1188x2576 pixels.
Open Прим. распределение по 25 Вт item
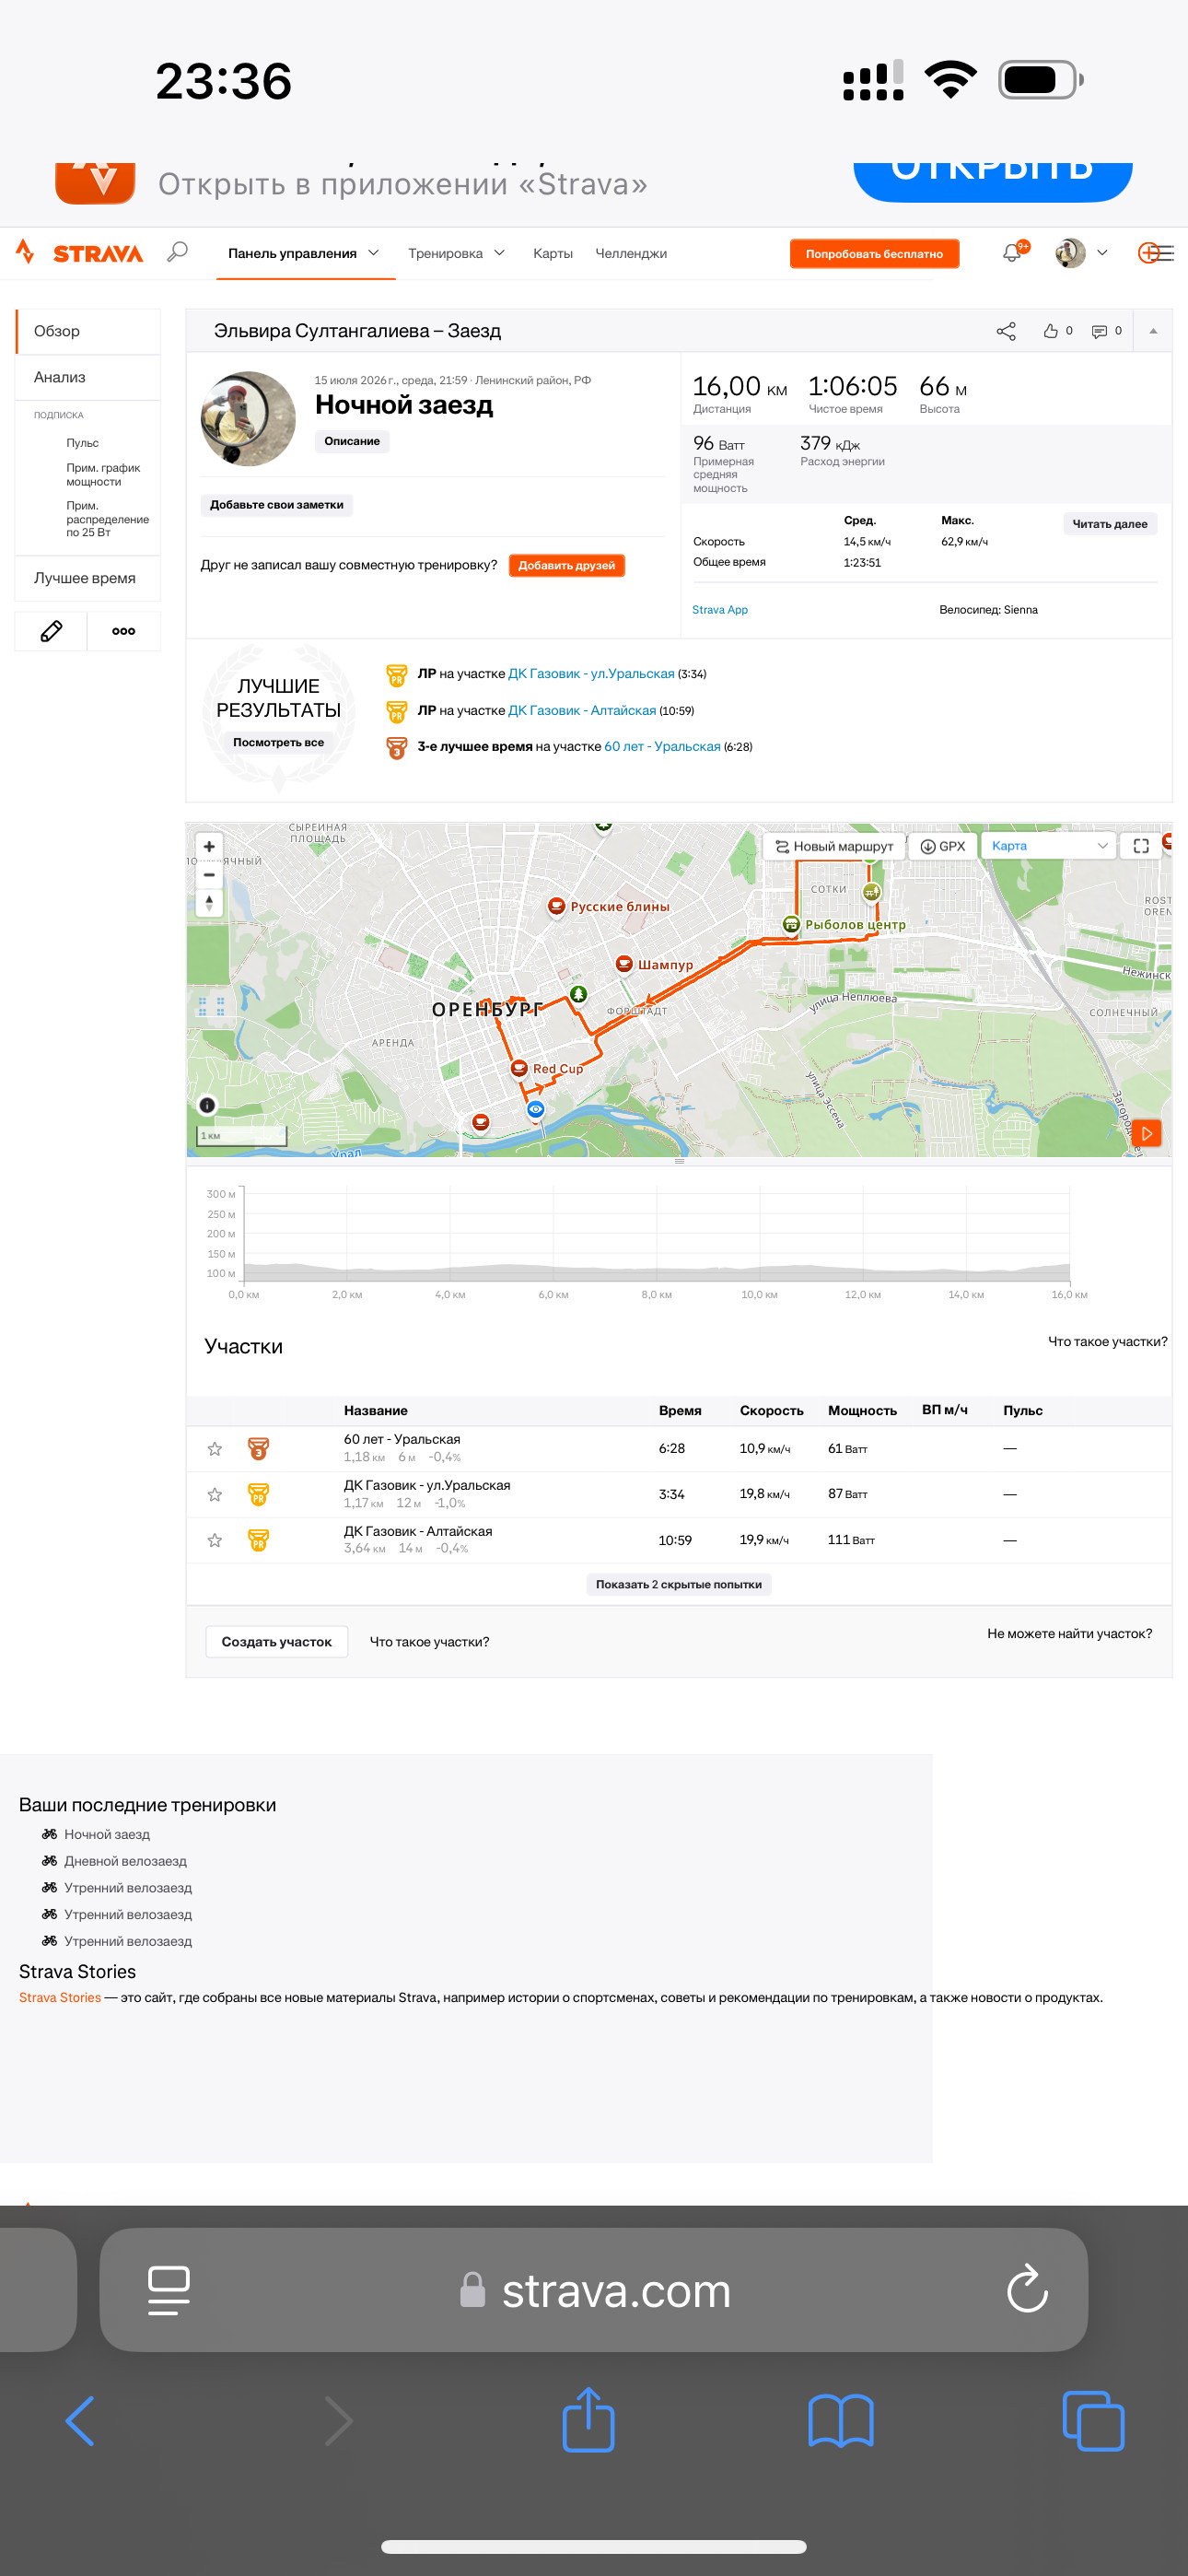[x=107, y=519]
